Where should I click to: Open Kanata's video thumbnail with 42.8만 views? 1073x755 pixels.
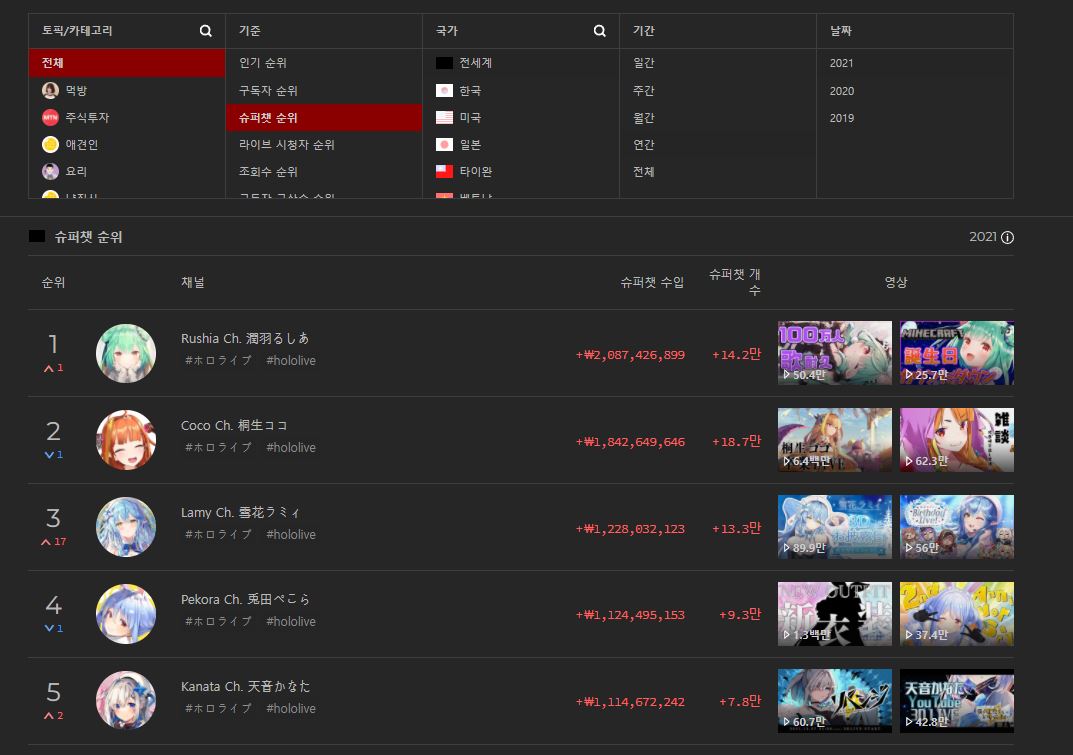[956, 700]
